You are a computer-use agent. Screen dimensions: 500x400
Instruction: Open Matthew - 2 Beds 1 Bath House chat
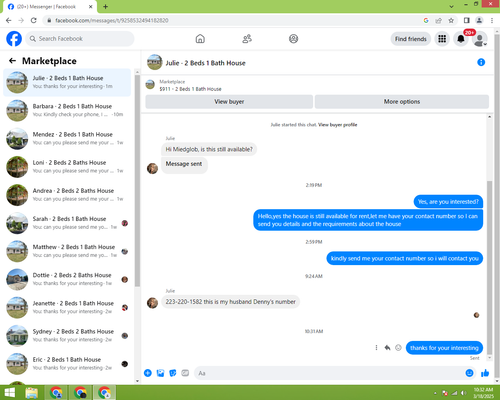(x=67, y=251)
